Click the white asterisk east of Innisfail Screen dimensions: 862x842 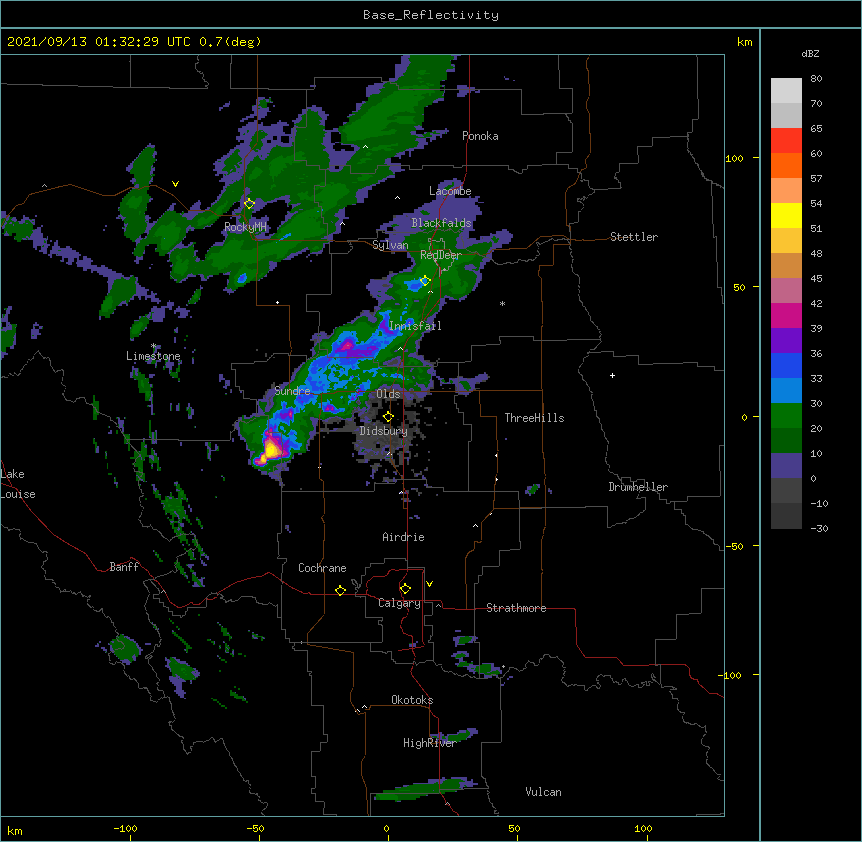click(502, 303)
